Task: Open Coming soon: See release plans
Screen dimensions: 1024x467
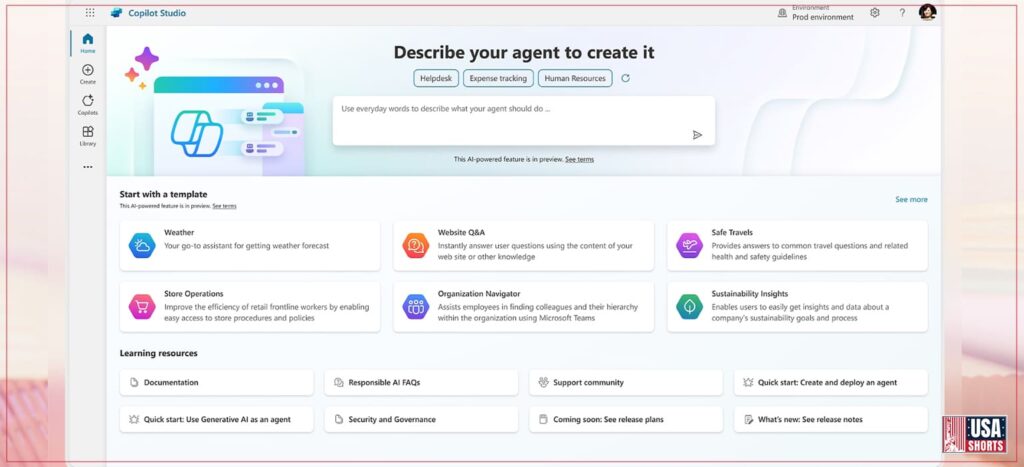Action: click(x=626, y=419)
